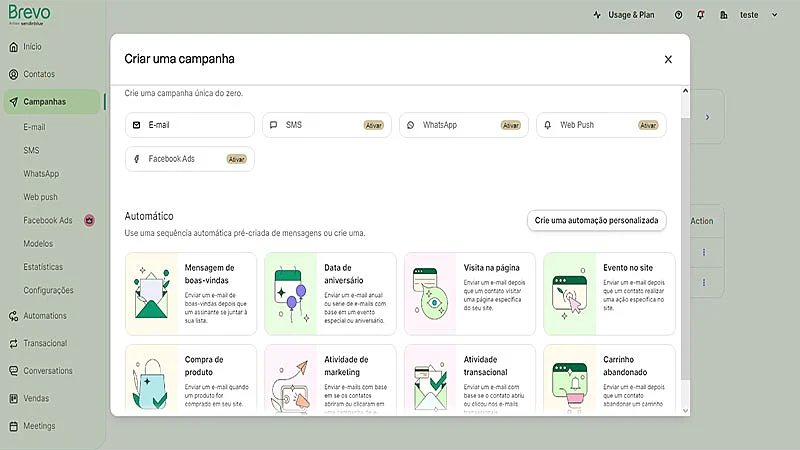Open the notifications bell icon

point(700,15)
